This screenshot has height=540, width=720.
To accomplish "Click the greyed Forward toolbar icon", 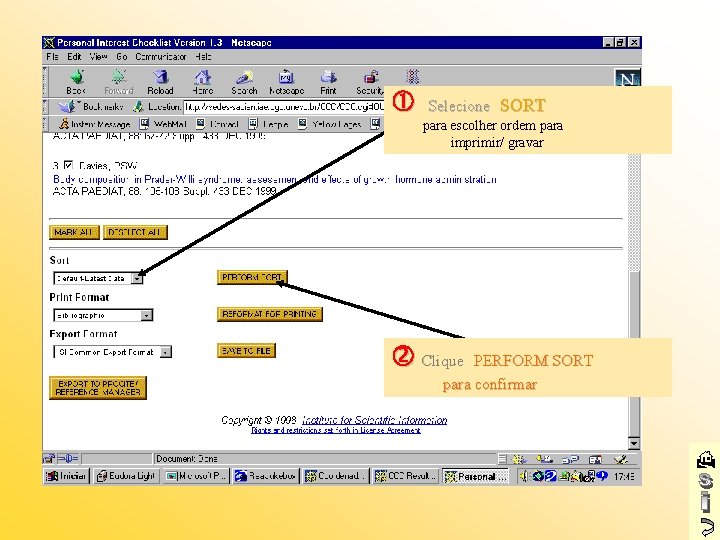I will point(118,82).
